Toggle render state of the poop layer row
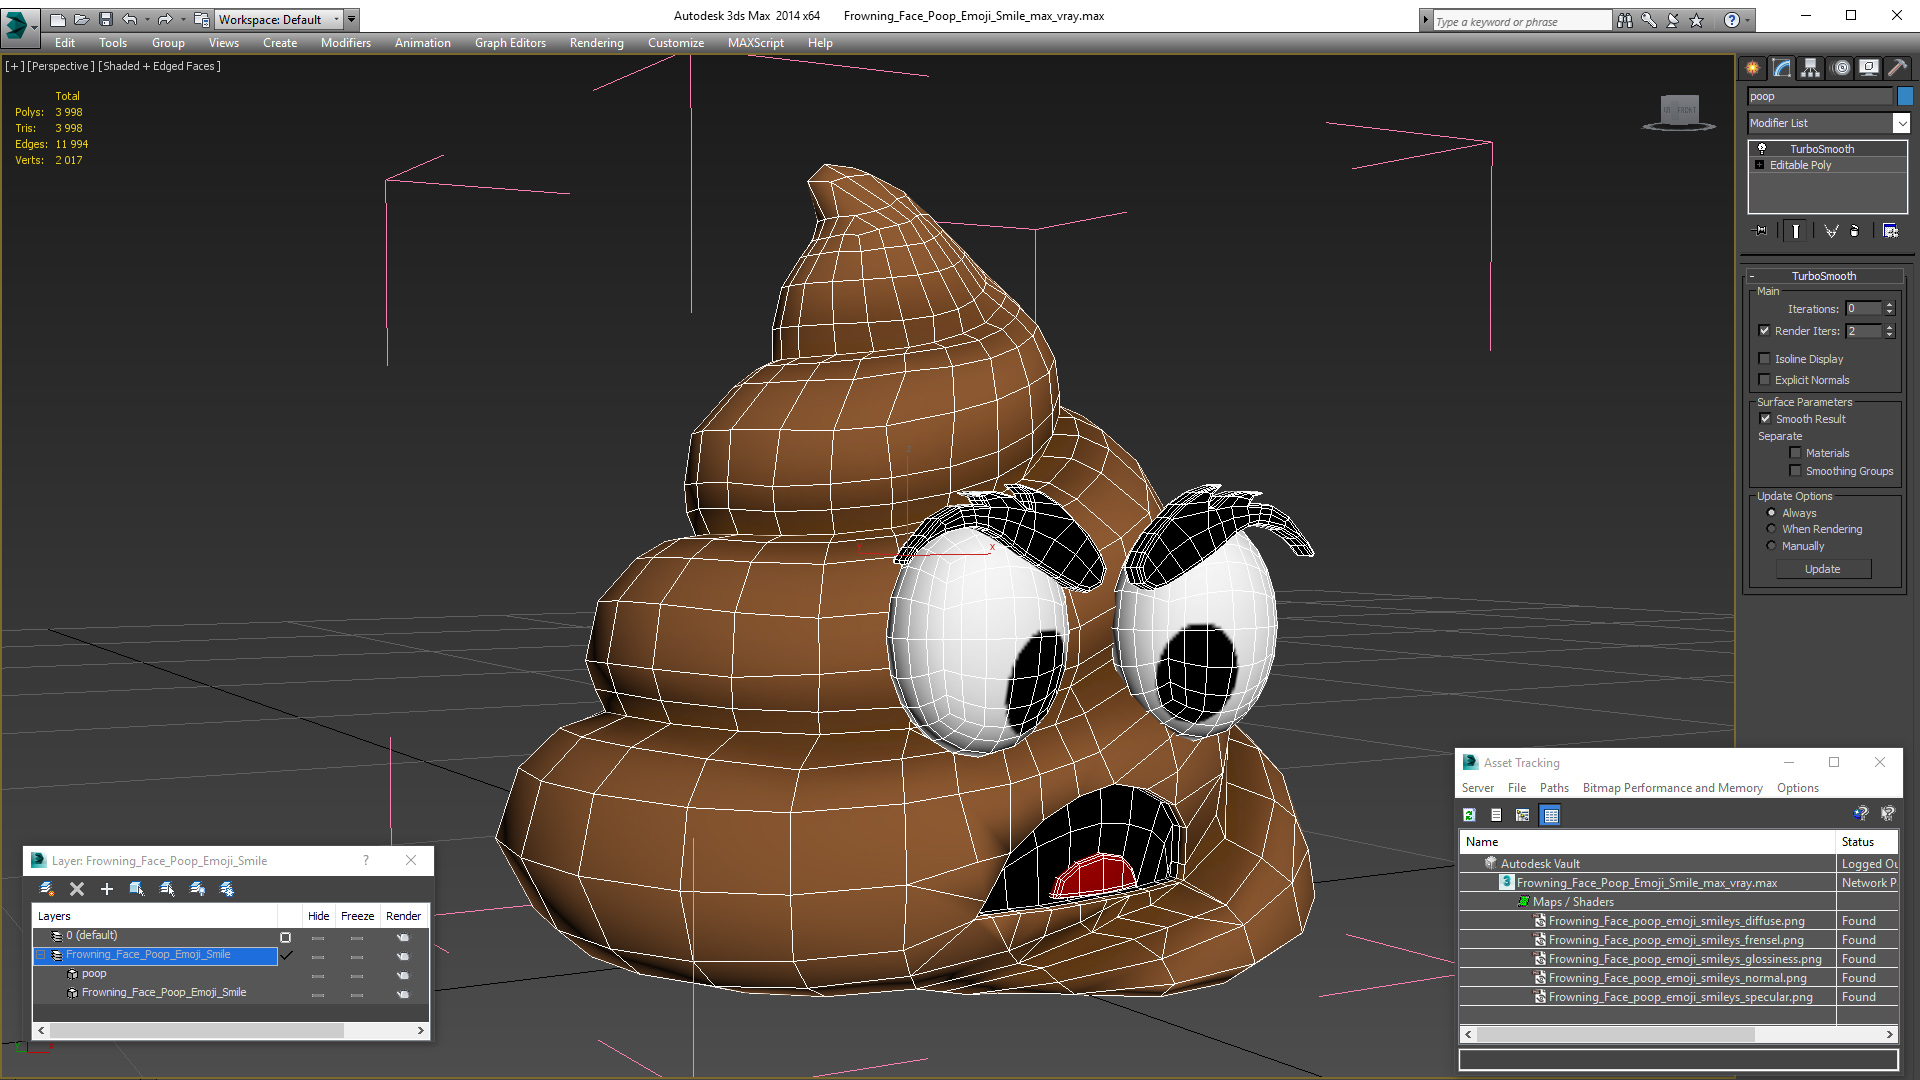Viewport: 1920px width, 1080px height. pos(403,975)
